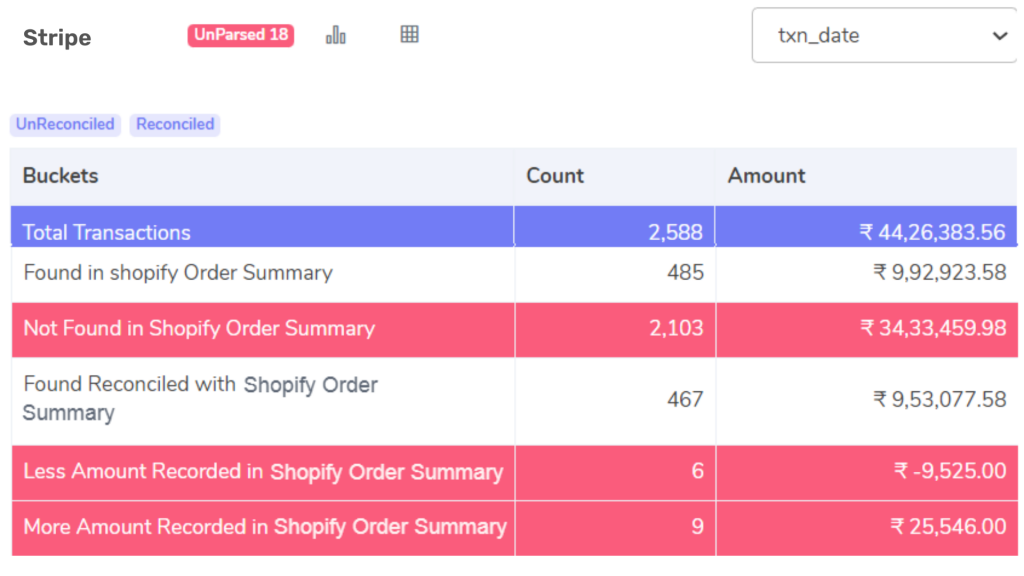Select the Reconciled filter tab
This screenshot has height=576, width=1024.
[175, 124]
